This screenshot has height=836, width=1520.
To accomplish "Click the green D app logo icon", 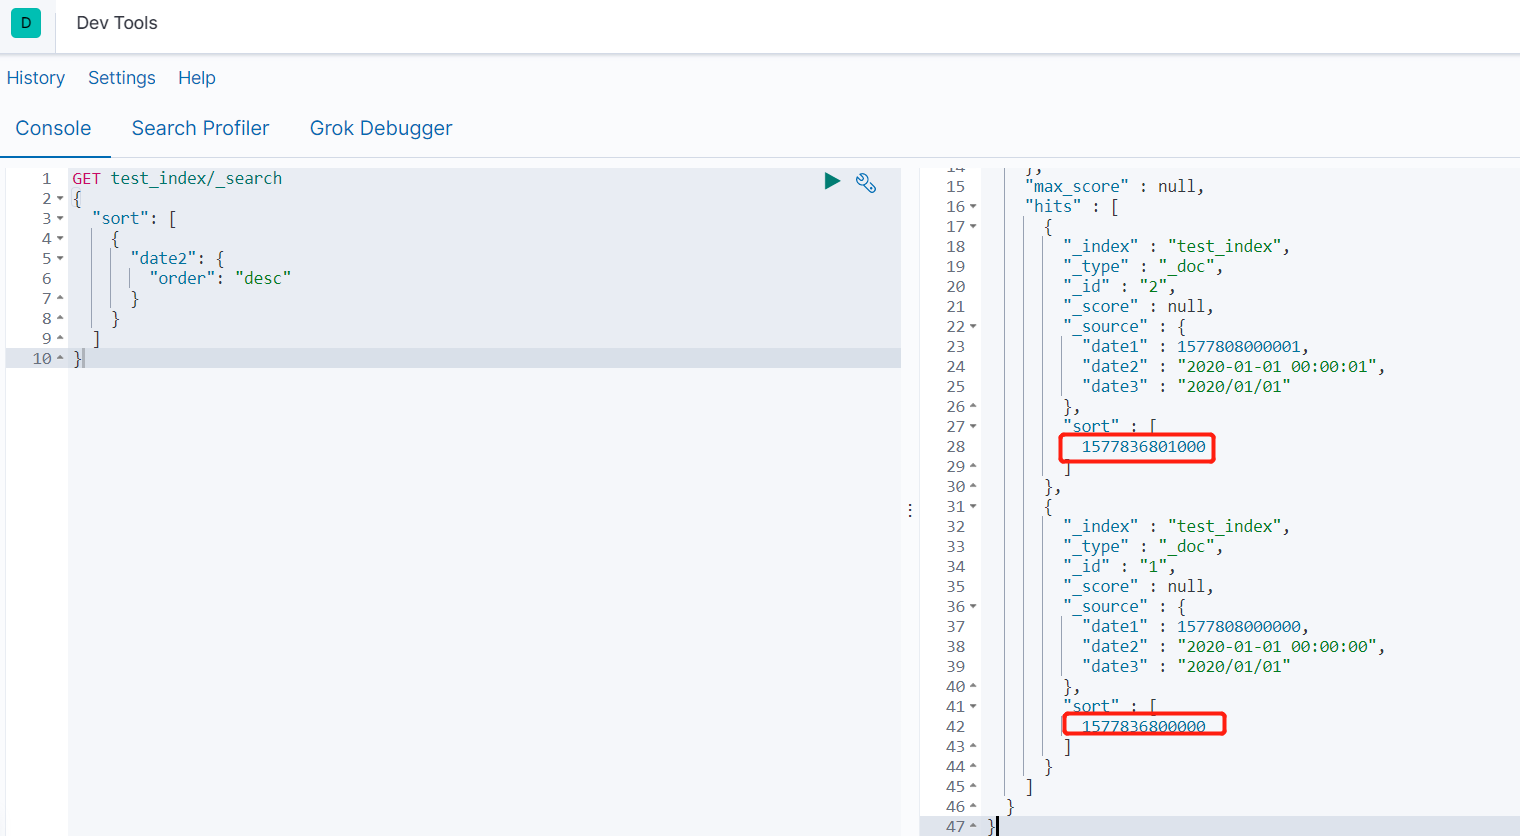I will coord(26,23).
